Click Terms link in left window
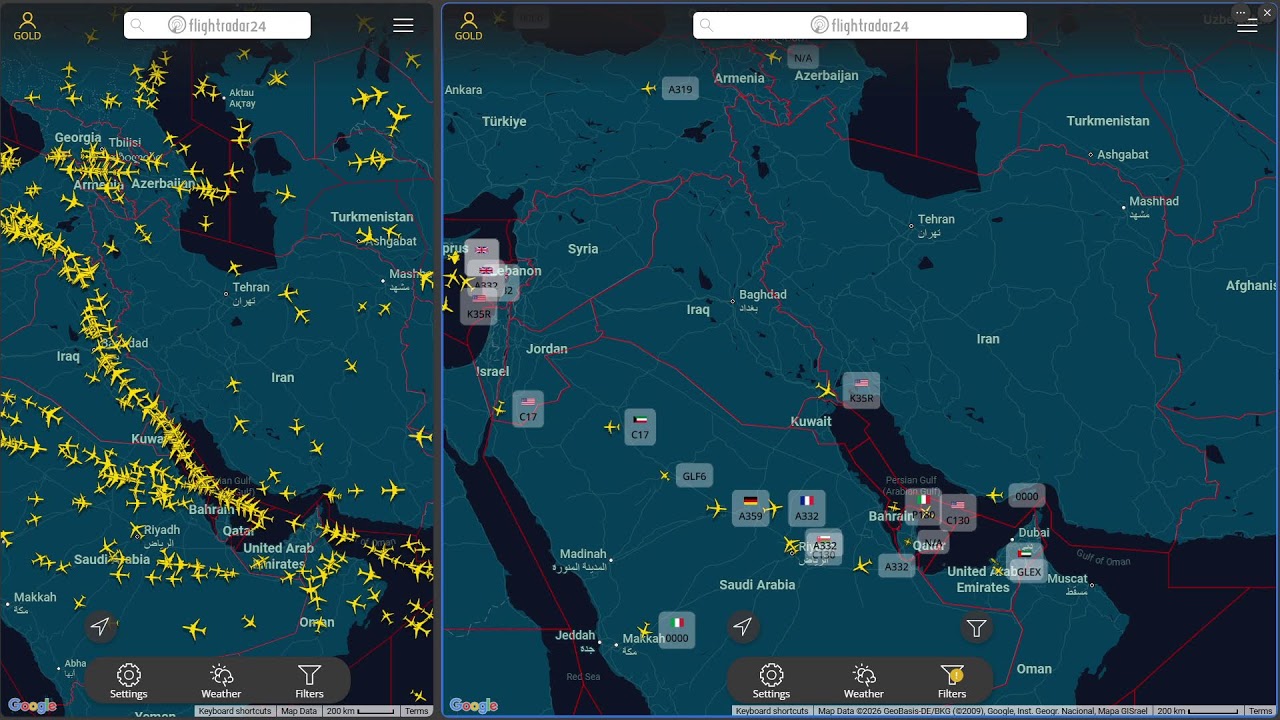This screenshot has height=720, width=1280. click(417, 711)
